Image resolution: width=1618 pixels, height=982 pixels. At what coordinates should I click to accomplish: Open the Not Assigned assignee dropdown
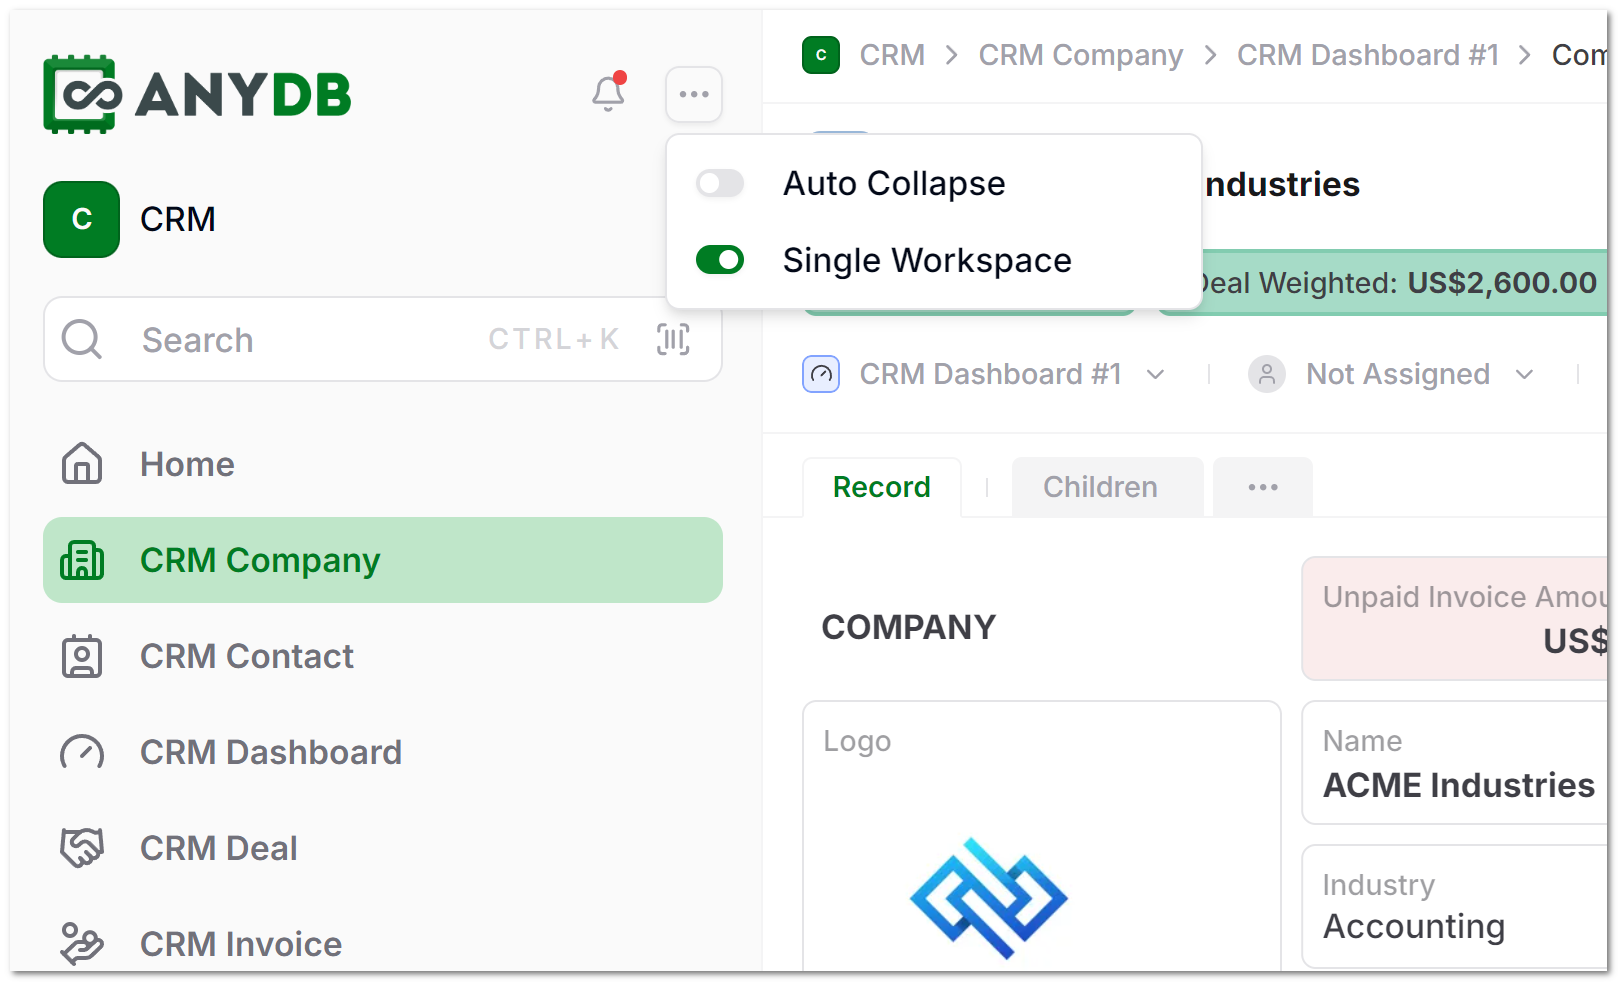[x=1391, y=374]
